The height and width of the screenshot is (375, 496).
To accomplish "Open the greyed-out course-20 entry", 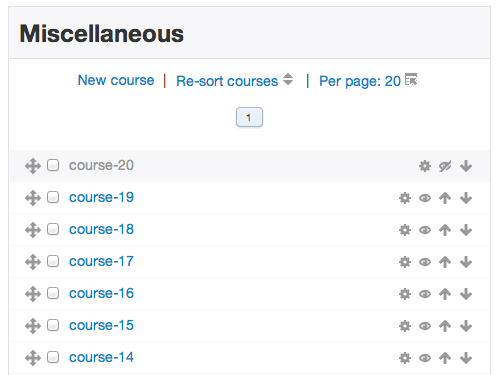I will pyautogui.click(x=101, y=165).
